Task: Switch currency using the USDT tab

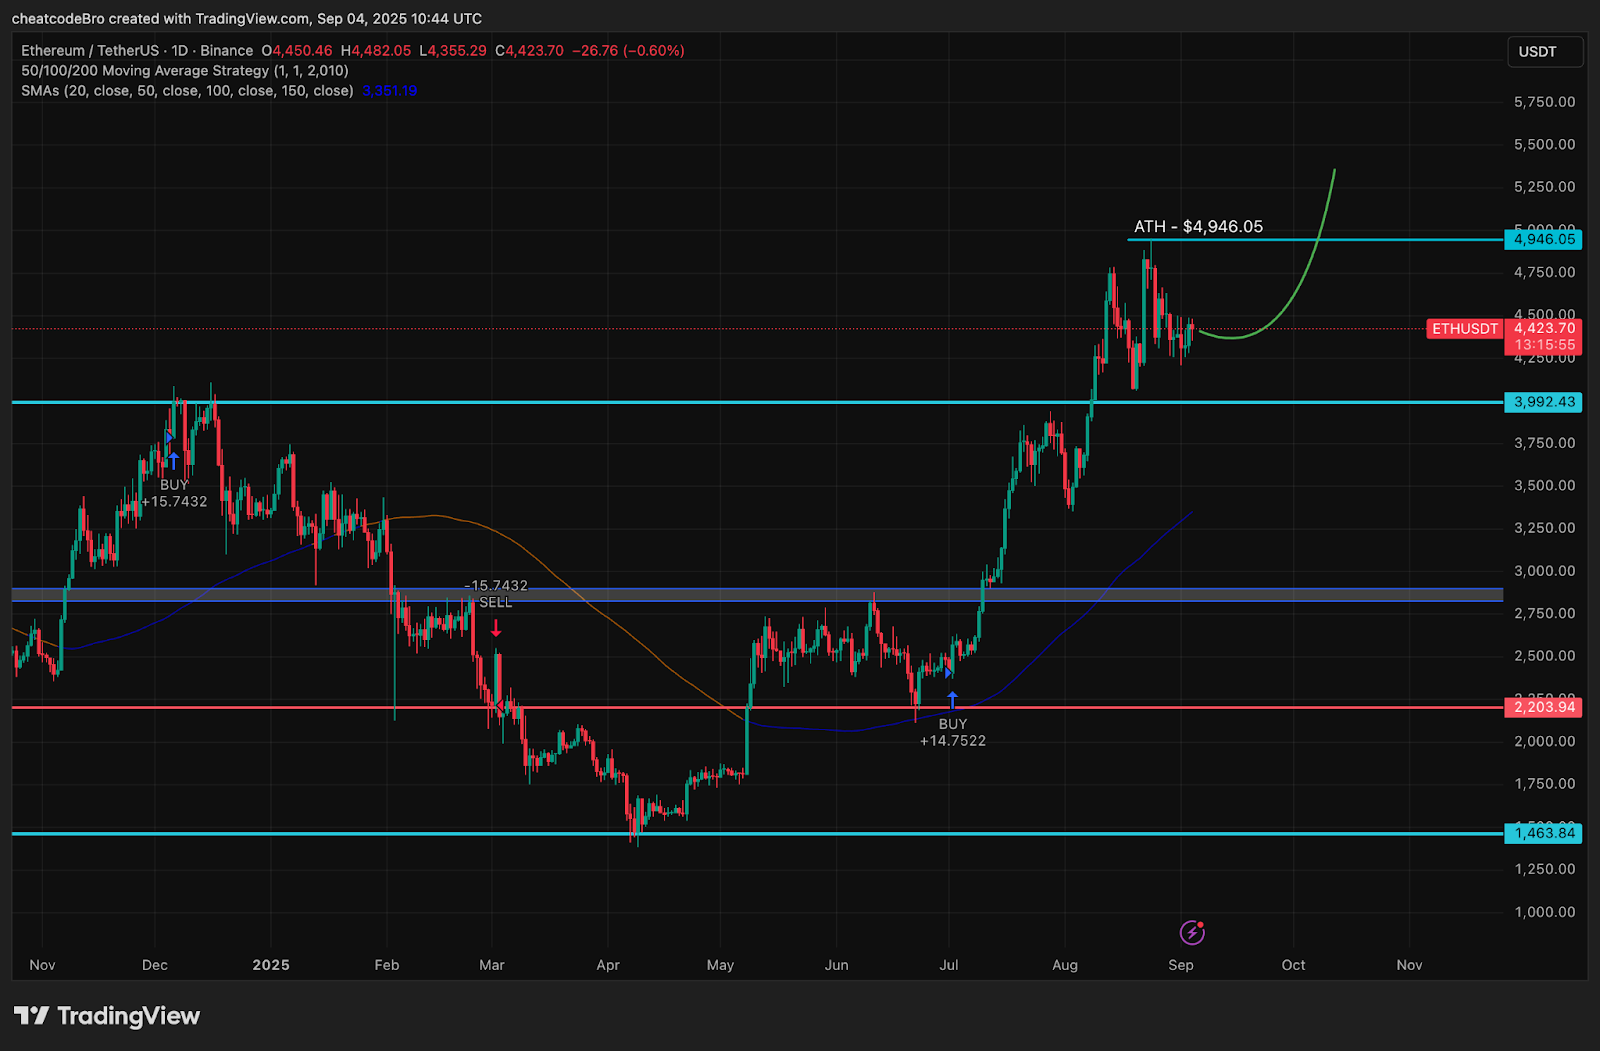Action: [1544, 51]
